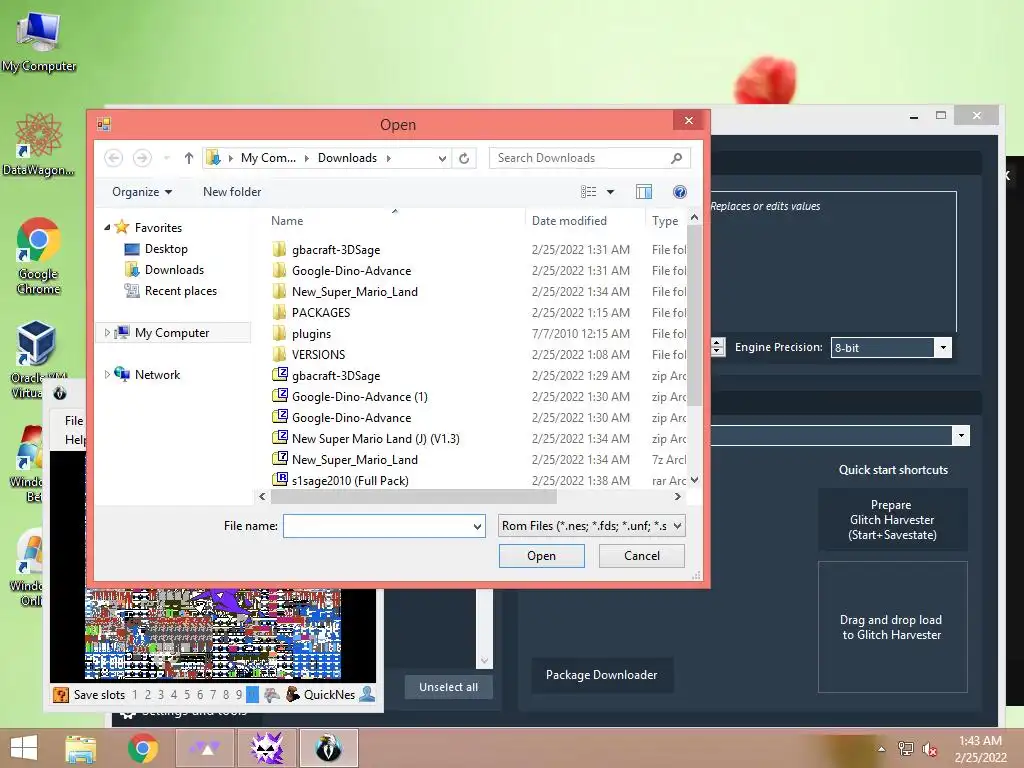Click the question block icon in the emulator
1024x768 pixels.
(x=61, y=695)
